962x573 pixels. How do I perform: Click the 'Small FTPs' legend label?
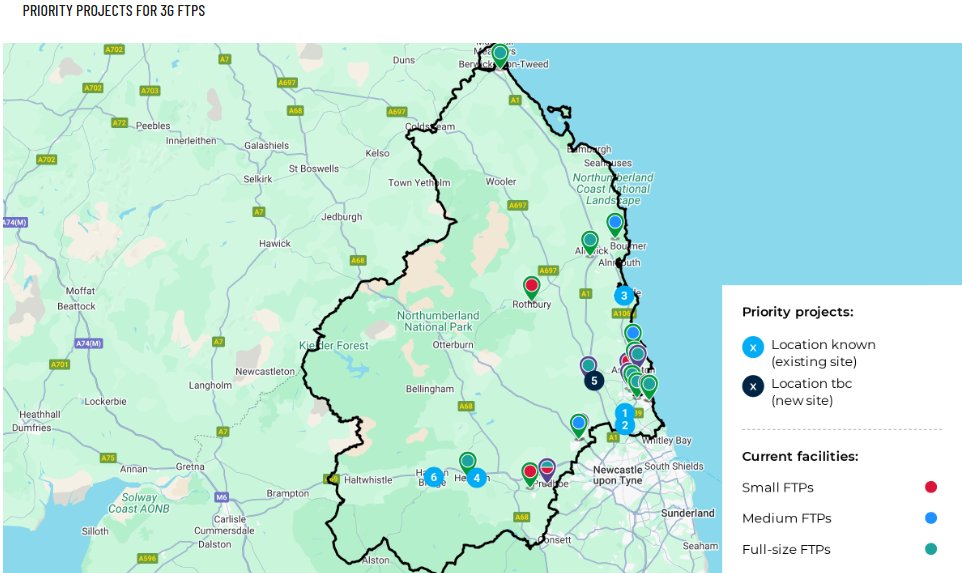click(777, 488)
